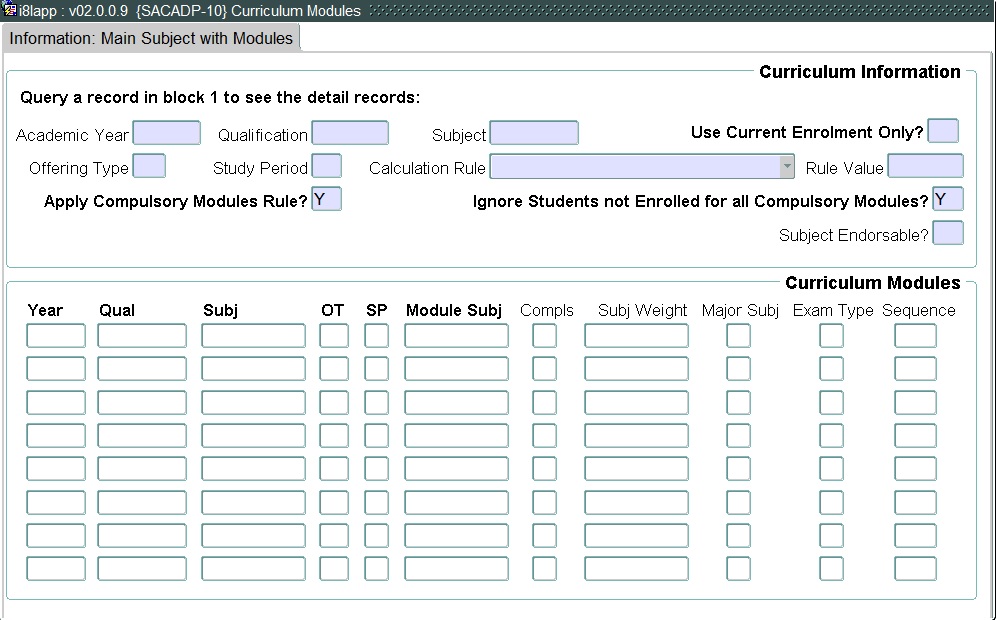Click the Academic Year input field

click(x=166, y=133)
